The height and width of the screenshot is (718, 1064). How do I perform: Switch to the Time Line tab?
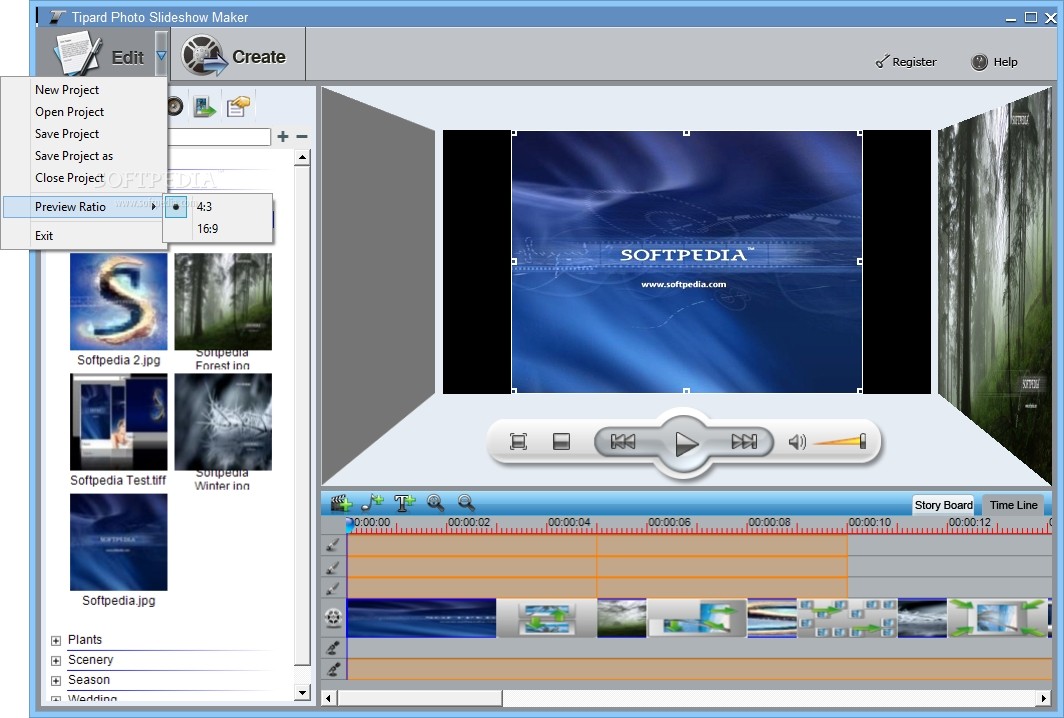pos(1013,505)
